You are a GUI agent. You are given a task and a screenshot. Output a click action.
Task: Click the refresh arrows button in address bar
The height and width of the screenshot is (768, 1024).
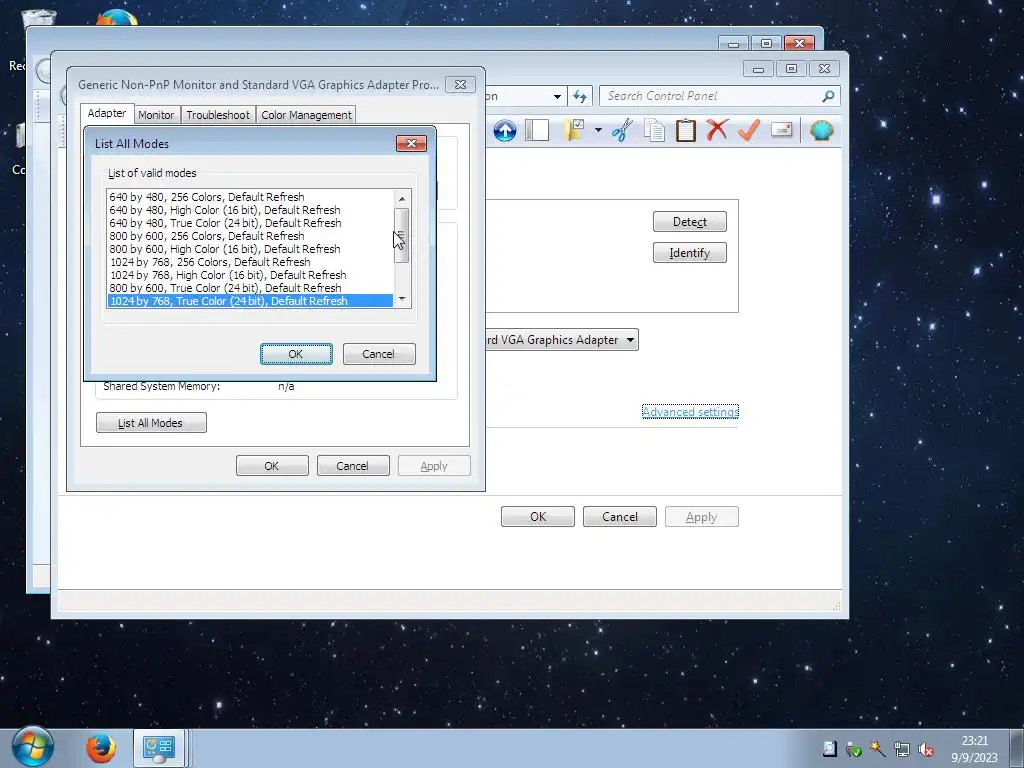click(x=580, y=97)
